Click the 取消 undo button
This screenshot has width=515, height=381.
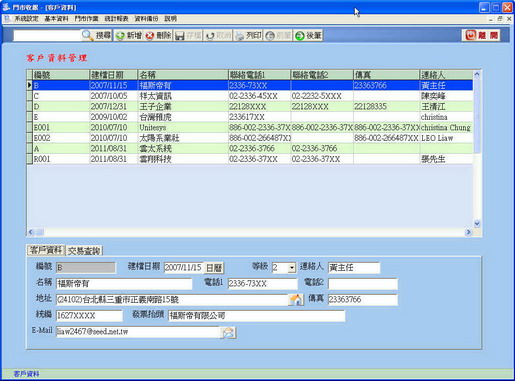[218, 35]
